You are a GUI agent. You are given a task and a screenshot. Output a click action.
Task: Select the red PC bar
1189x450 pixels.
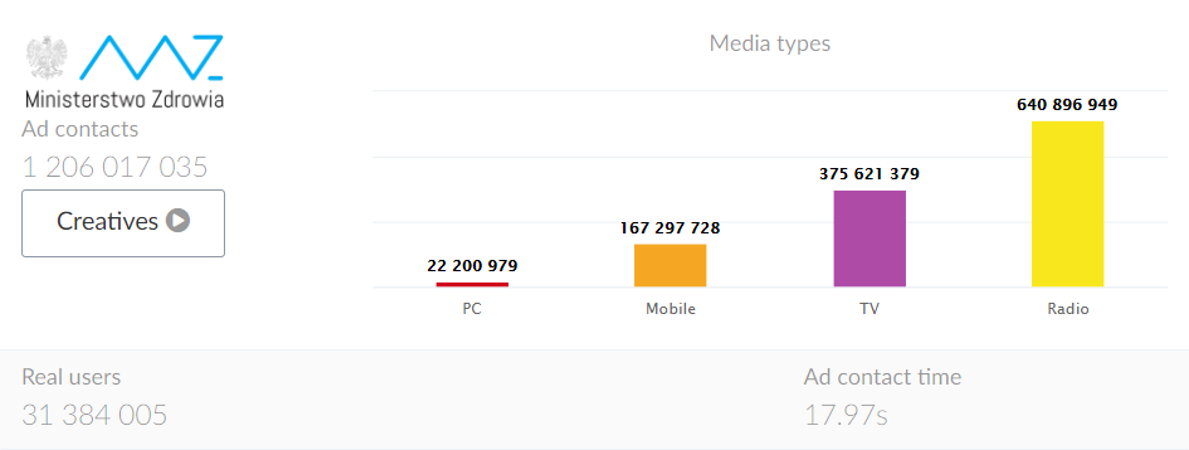tap(472, 285)
